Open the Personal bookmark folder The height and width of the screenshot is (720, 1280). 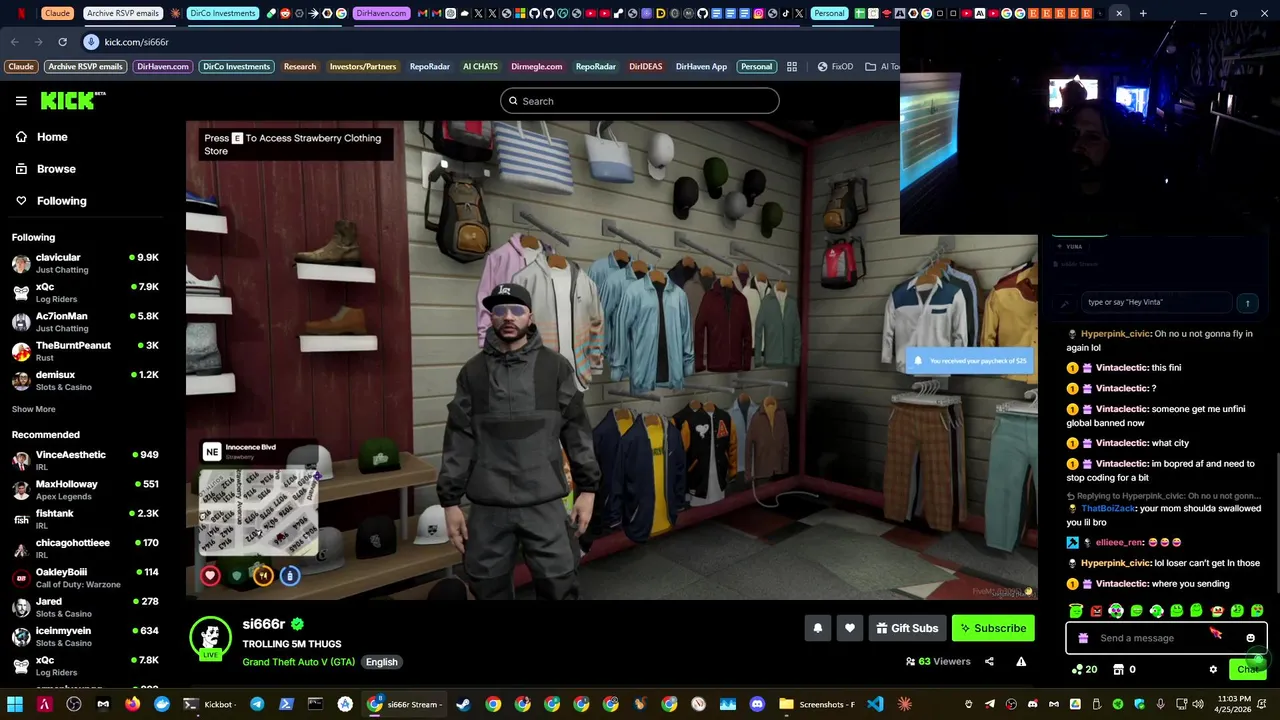click(x=756, y=67)
